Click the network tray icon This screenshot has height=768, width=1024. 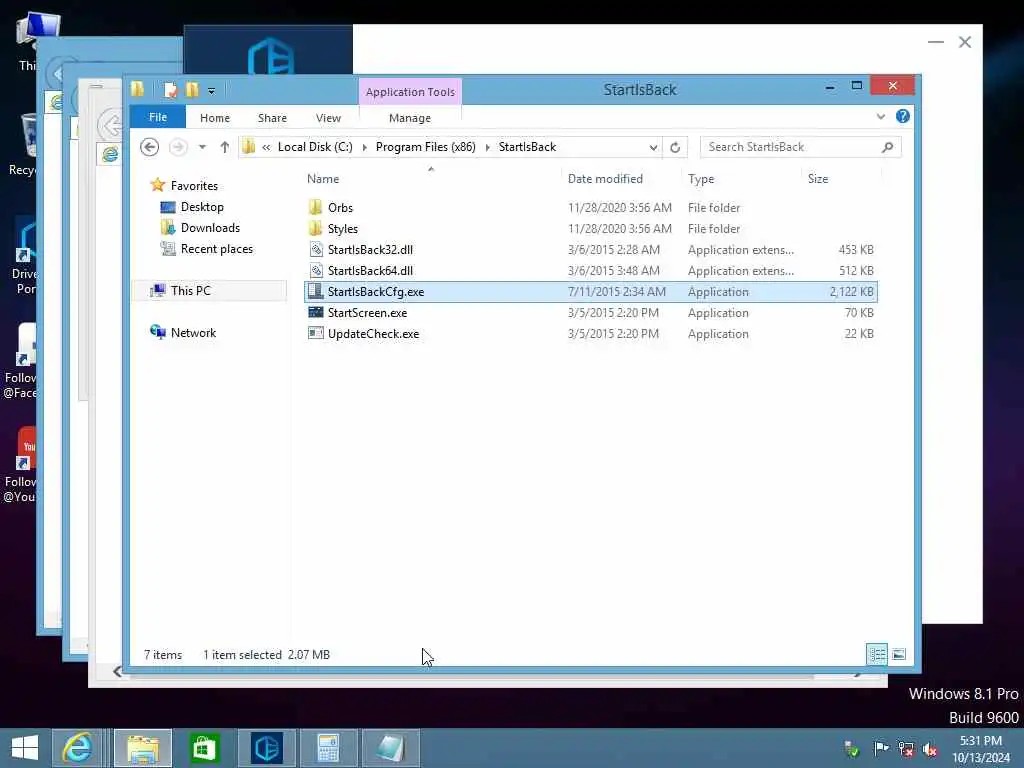pyautogui.click(x=906, y=749)
